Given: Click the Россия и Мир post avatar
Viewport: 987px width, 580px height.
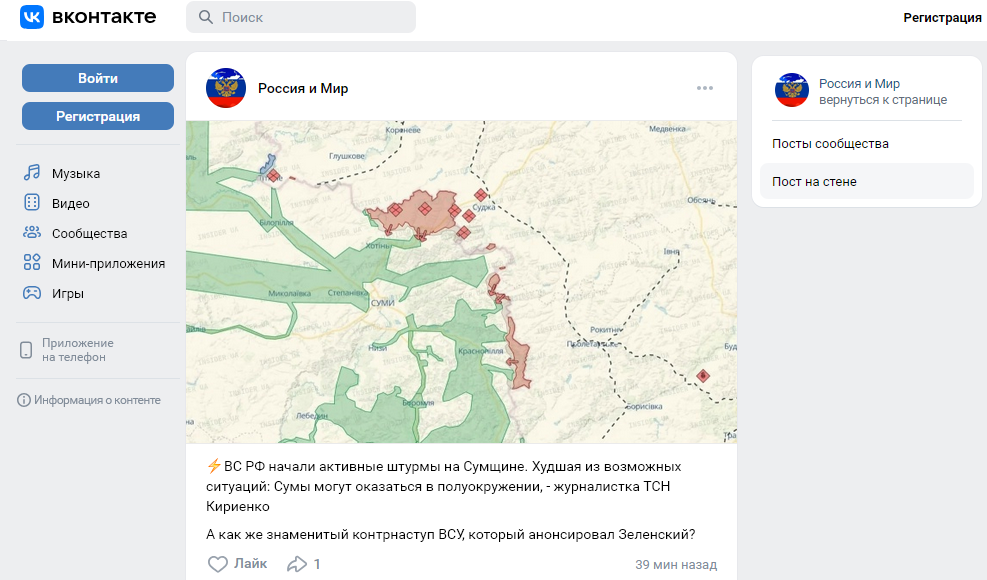Looking at the screenshot, I should (x=226, y=88).
